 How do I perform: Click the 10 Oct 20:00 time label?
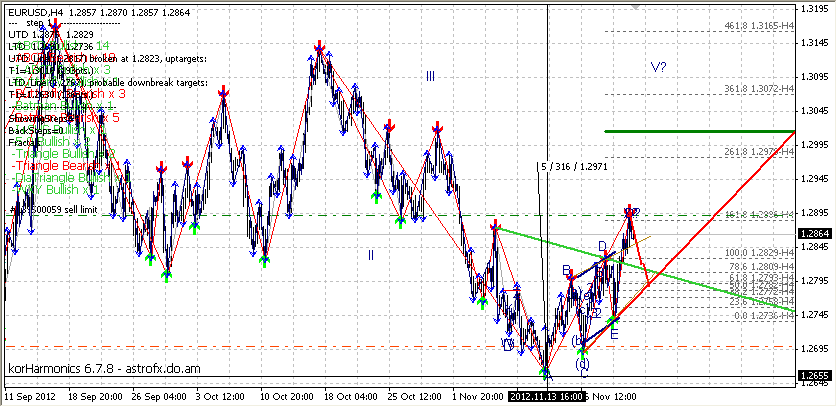(x=287, y=397)
